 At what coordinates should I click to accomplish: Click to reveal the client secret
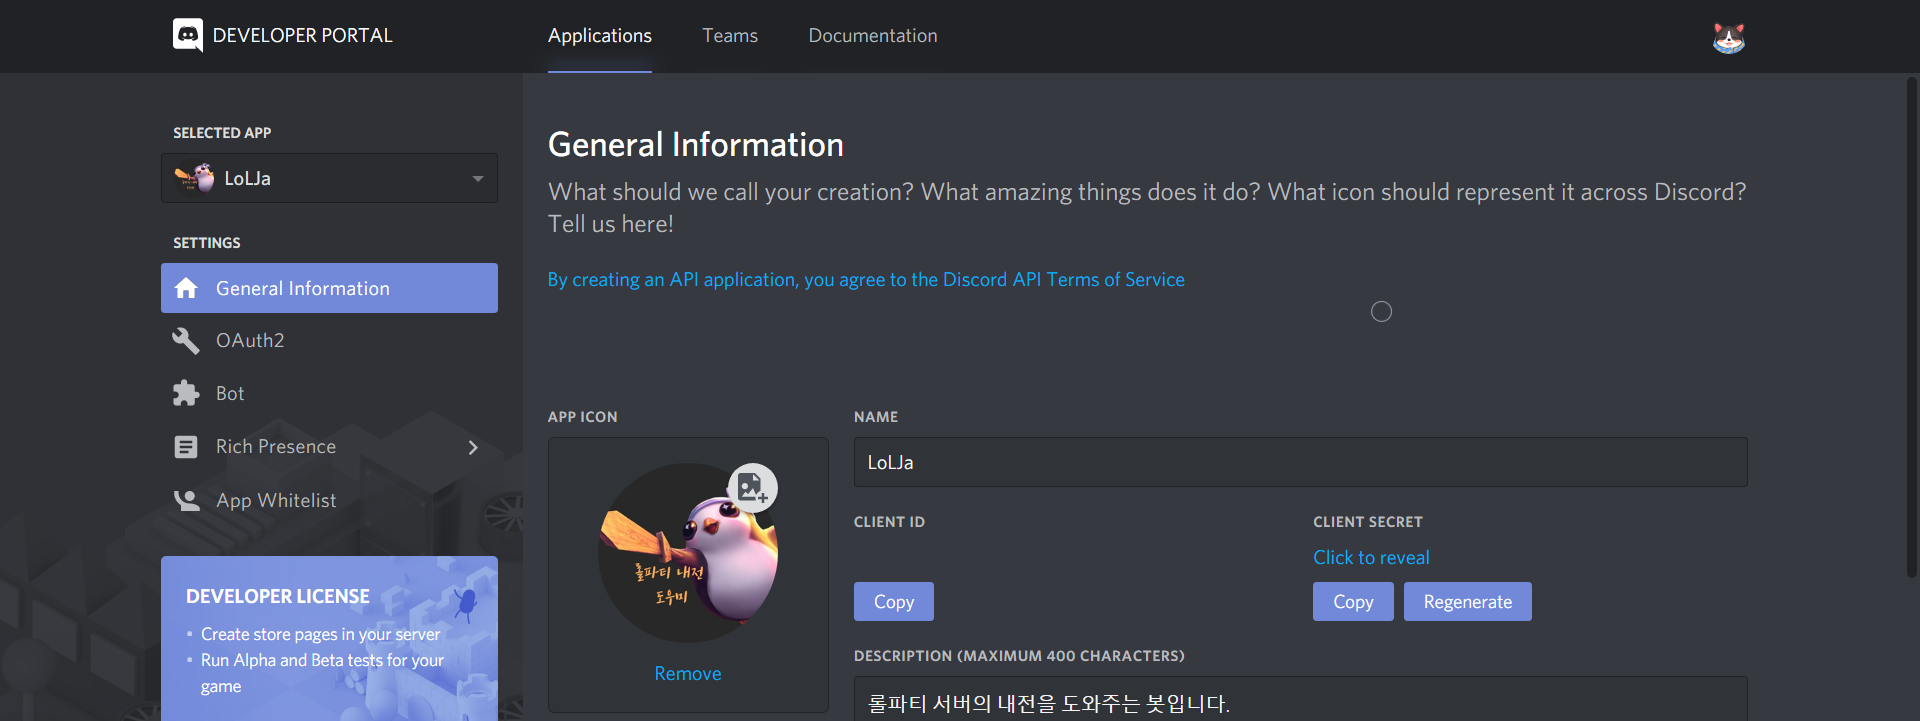1371,557
